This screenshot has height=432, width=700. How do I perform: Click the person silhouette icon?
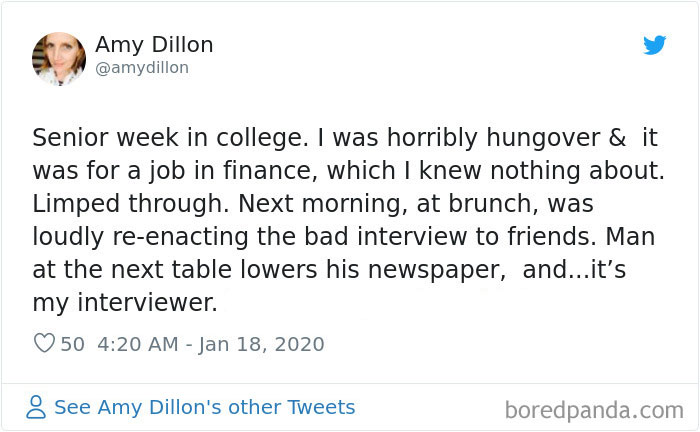point(36,407)
